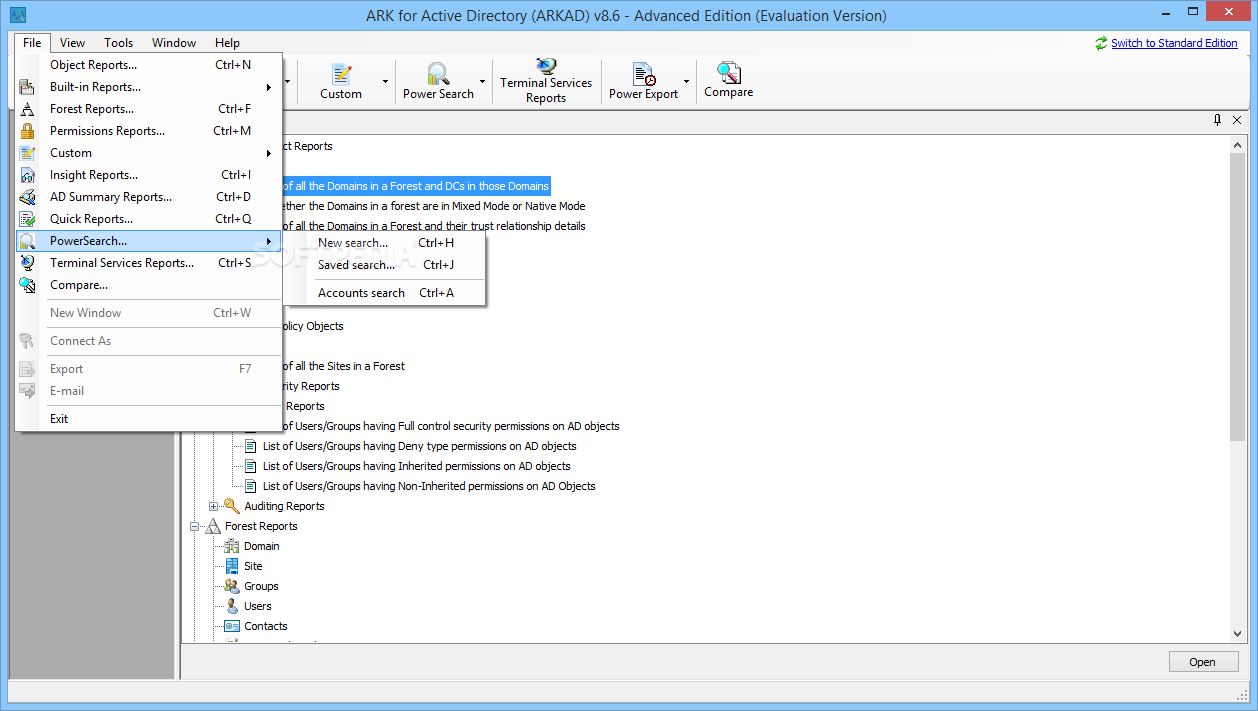Select Quick Reports... menu entry
The width and height of the screenshot is (1258, 711).
point(149,219)
